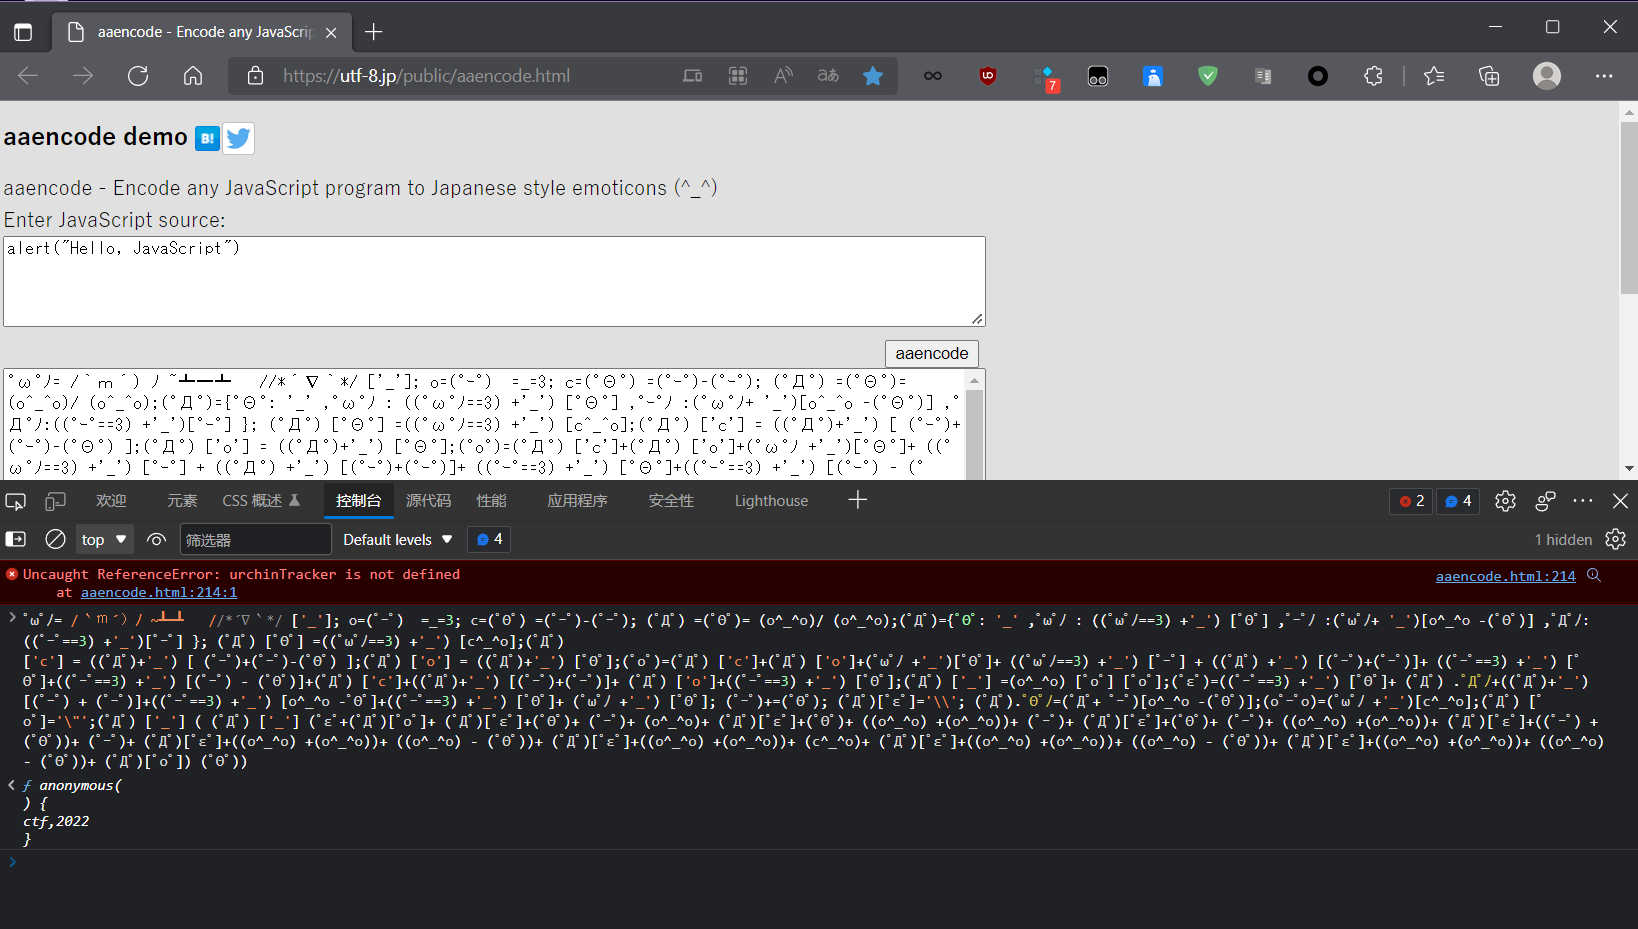Open the read aloud icon in address bar
Viewport: 1638px width, 929px height.
pyautogui.click(x=783, y=75)
